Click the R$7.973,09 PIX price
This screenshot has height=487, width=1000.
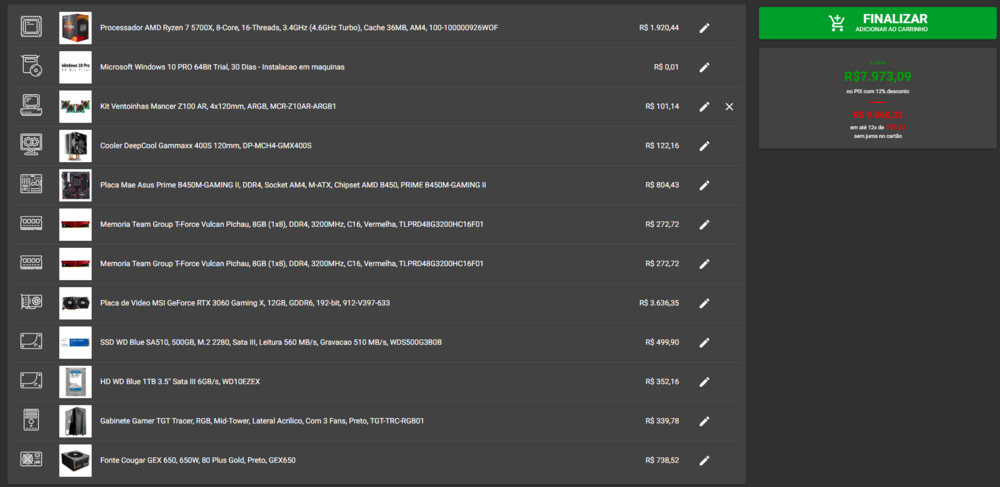click(877, 75)
